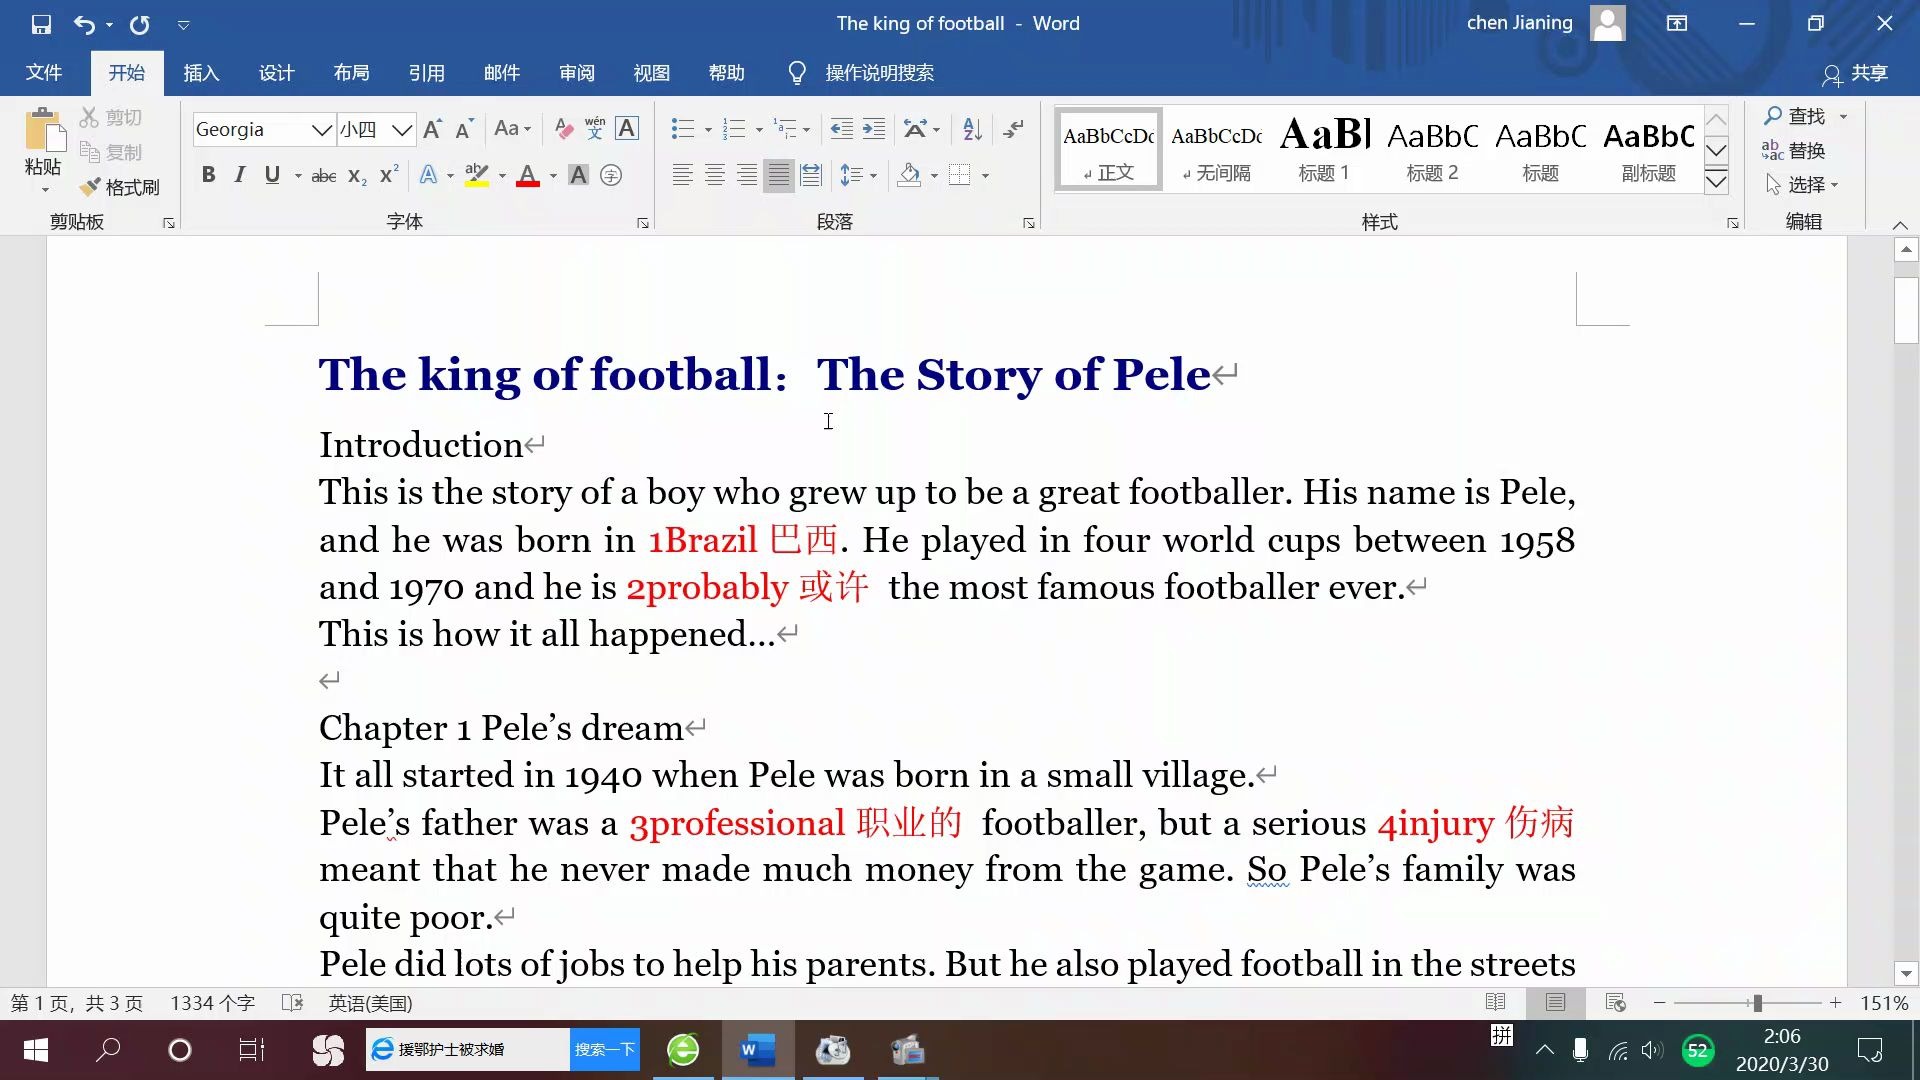Adjust the zoom slider handle
Image resolution: width=1920 pixels, height=1080 pixels.
[1757, 1003]
